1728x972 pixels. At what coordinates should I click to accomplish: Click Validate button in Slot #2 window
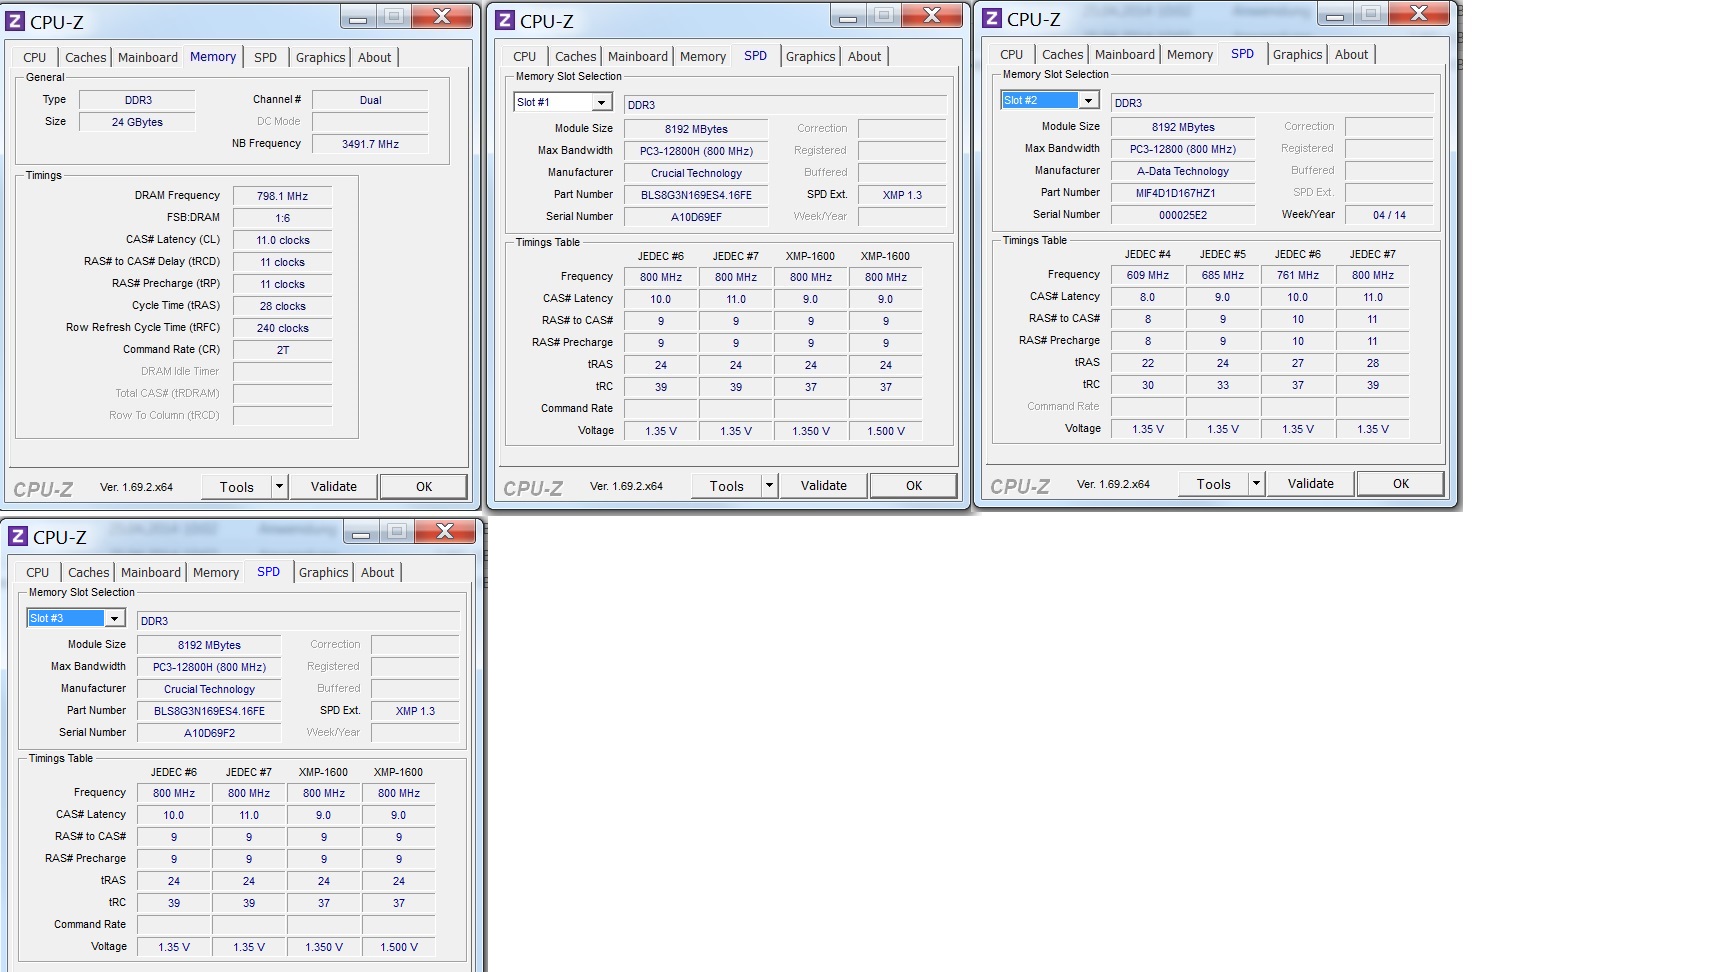pos(1311,483)
